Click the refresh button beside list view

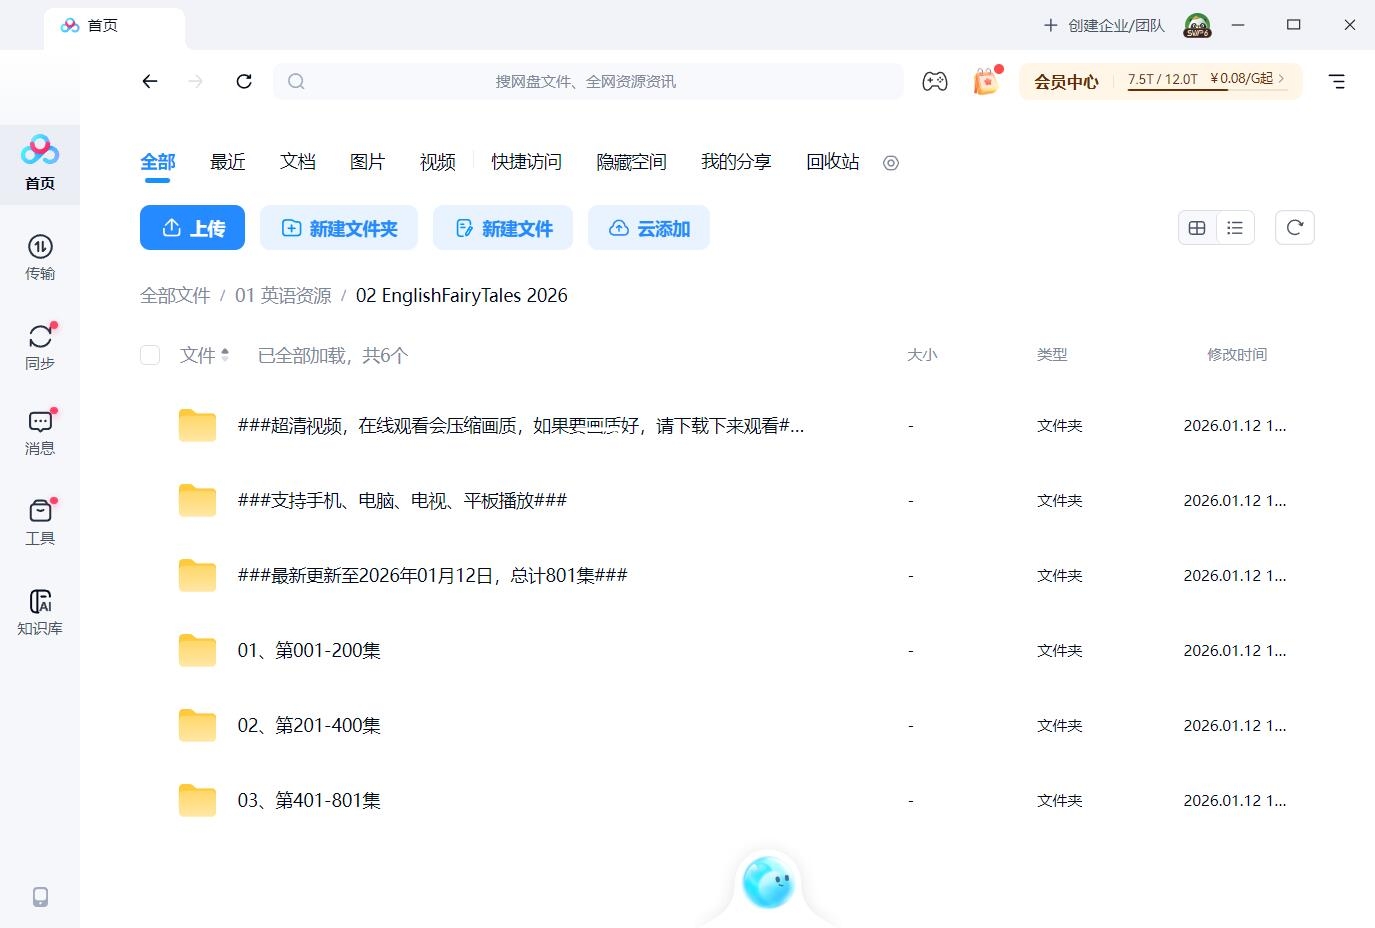point(1294,228)
